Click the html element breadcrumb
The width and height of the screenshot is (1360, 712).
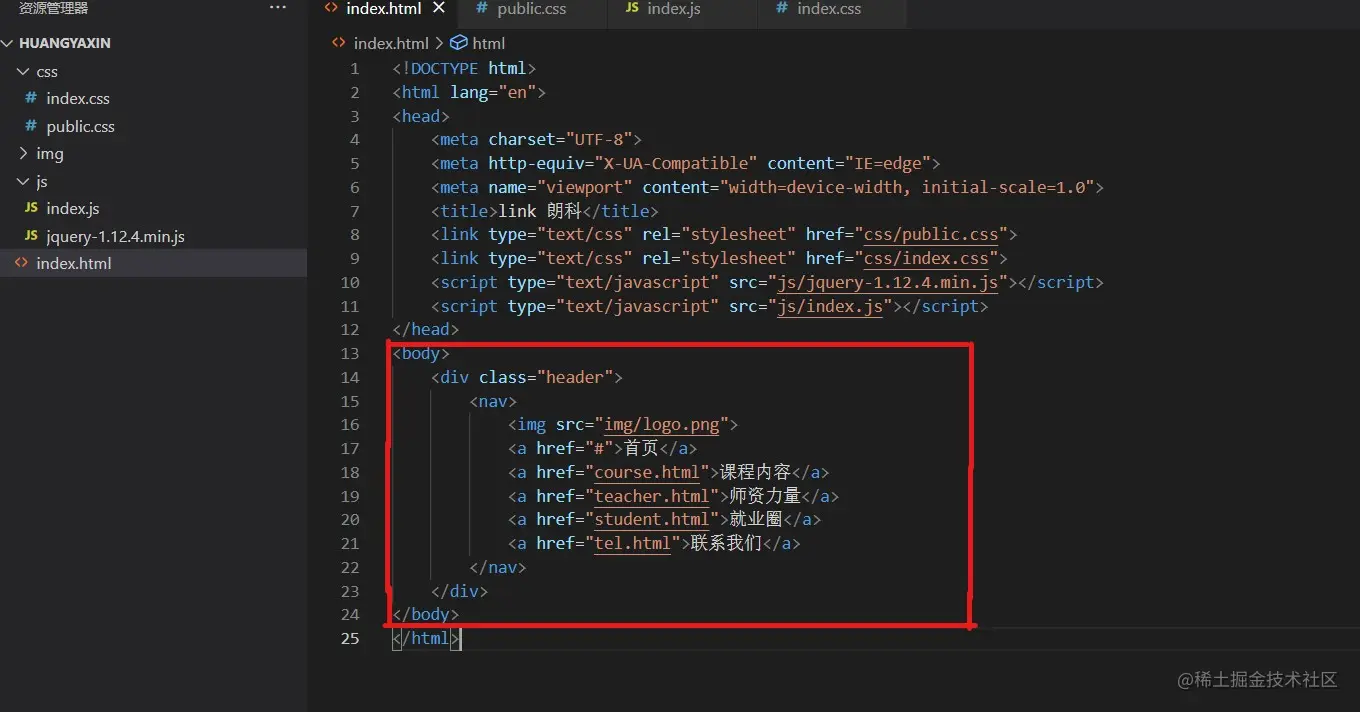tap(489, 43)
